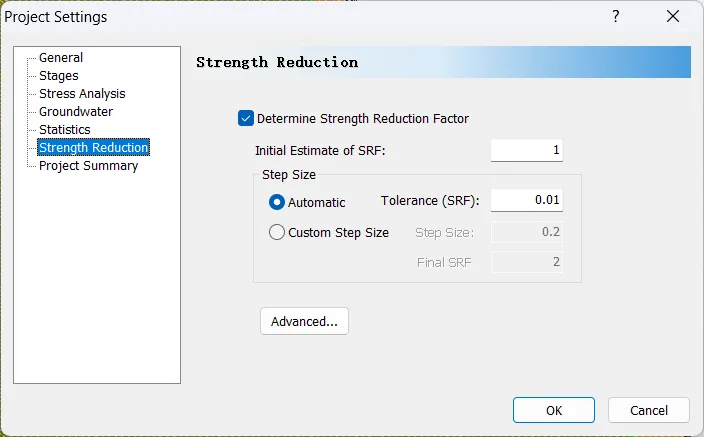This screenshot has height=437, width=704.
Task: Select Statistics in the left tree
Action: [64, 130]
